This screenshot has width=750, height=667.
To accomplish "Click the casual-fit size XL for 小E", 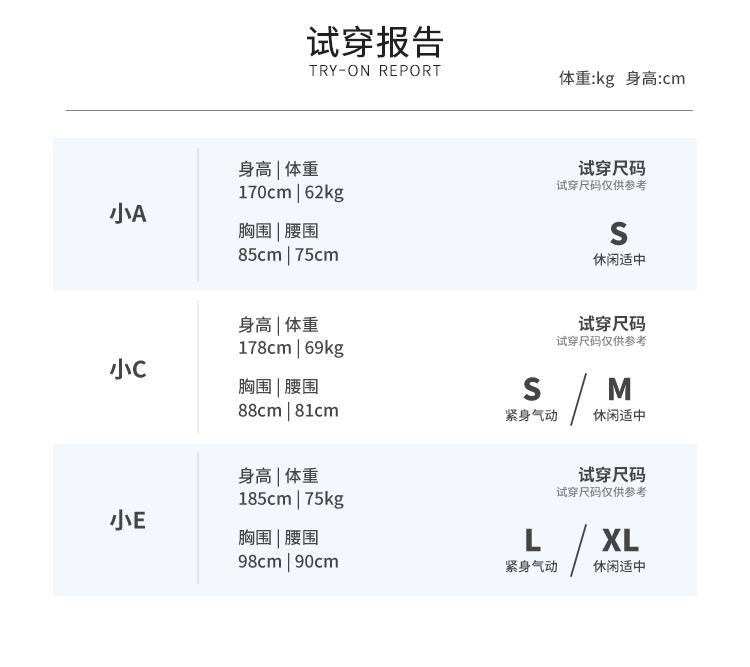I will coord(619,541).
